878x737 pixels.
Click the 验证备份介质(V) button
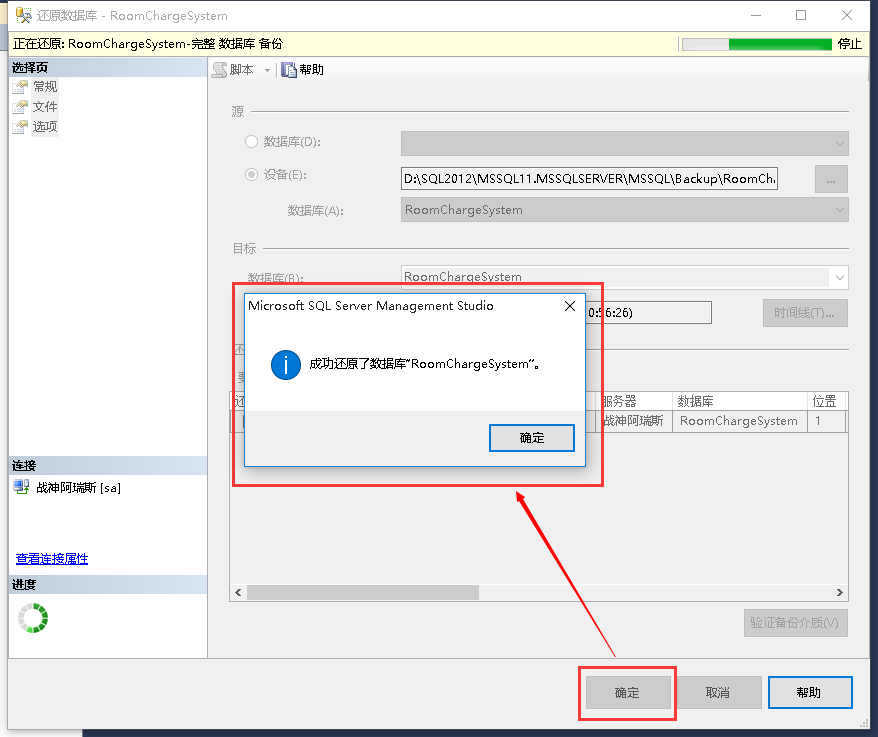click(795, 623)
